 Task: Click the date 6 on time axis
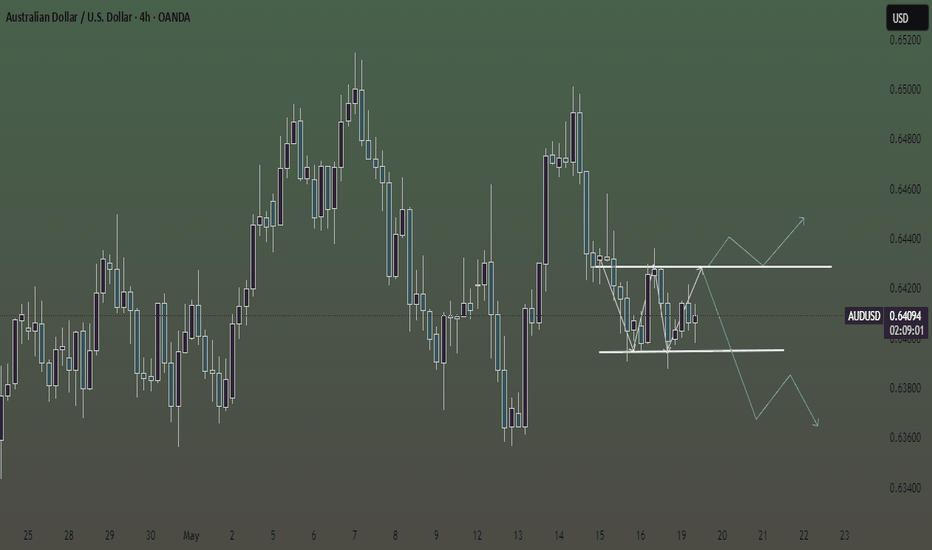(313, 536)
